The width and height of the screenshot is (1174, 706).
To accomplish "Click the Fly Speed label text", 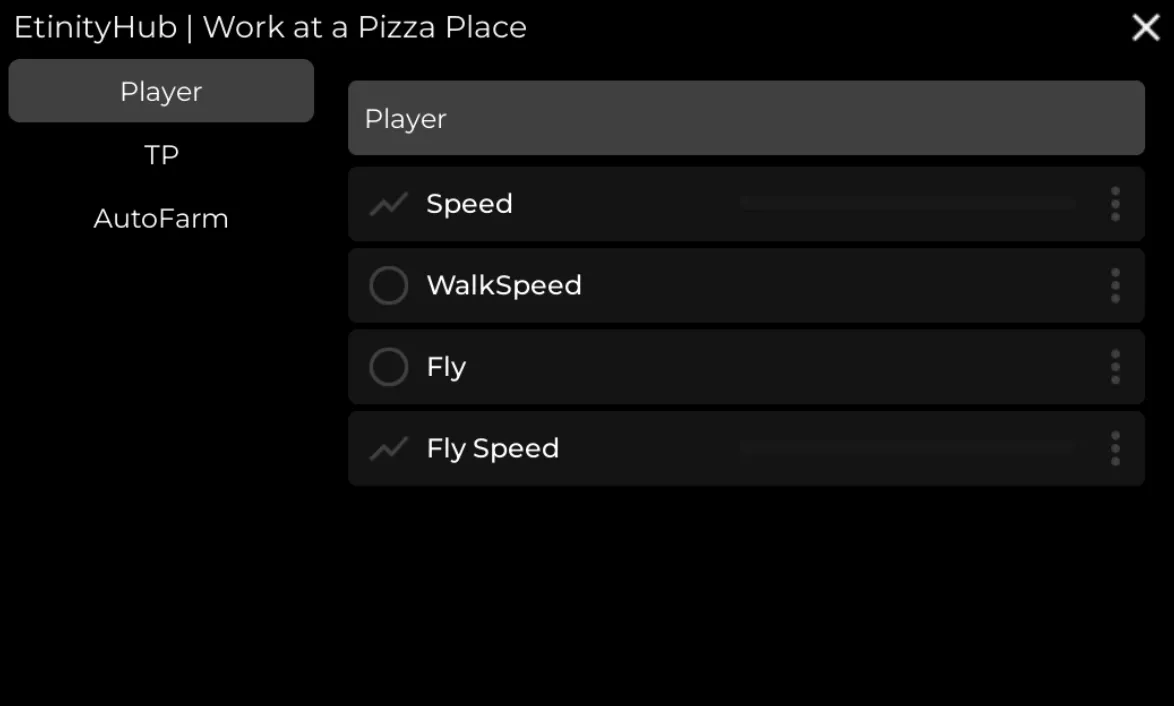I will 492,449.
